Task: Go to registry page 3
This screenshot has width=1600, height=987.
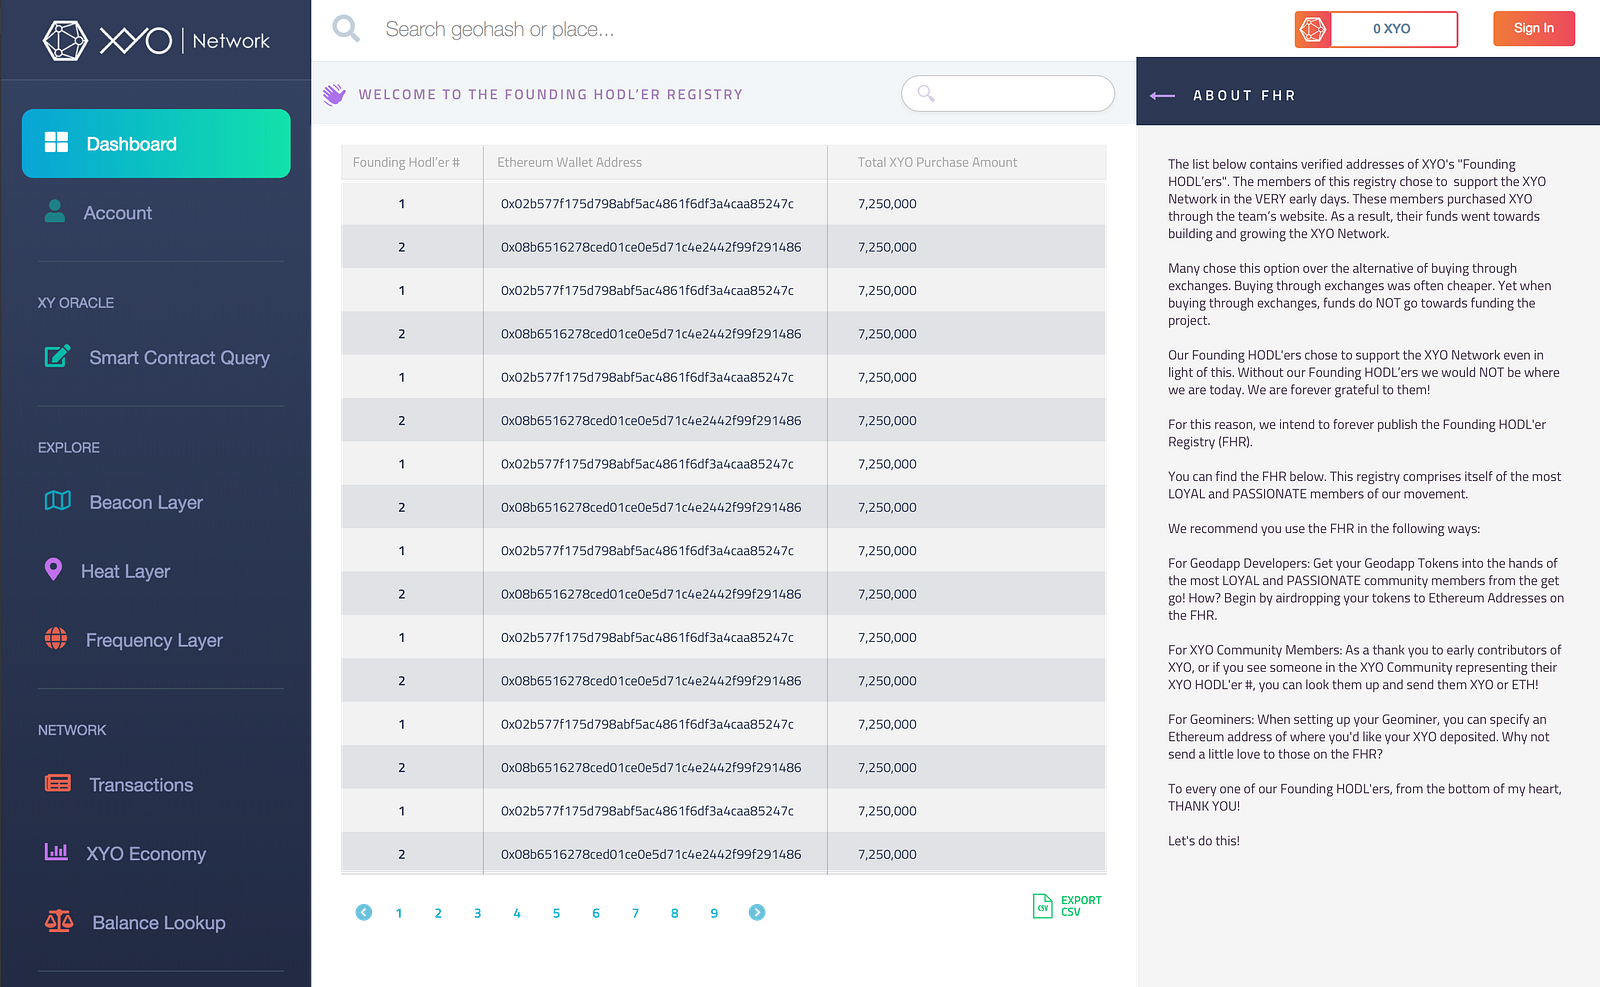Action: [478, 913]
